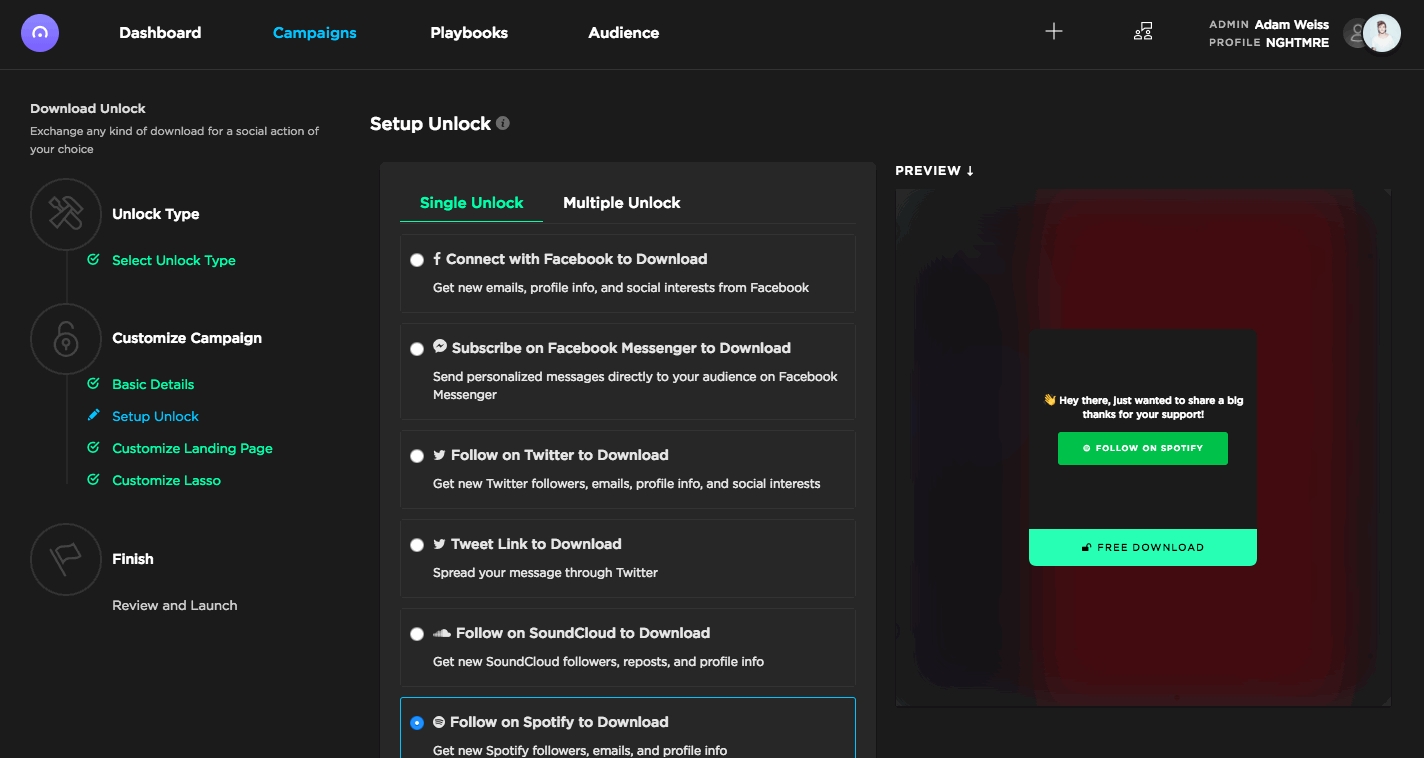Click text 'Spread your message through Twitter'
The height and width of the screenshot is (758, 1424).
[x=545, y=573]
